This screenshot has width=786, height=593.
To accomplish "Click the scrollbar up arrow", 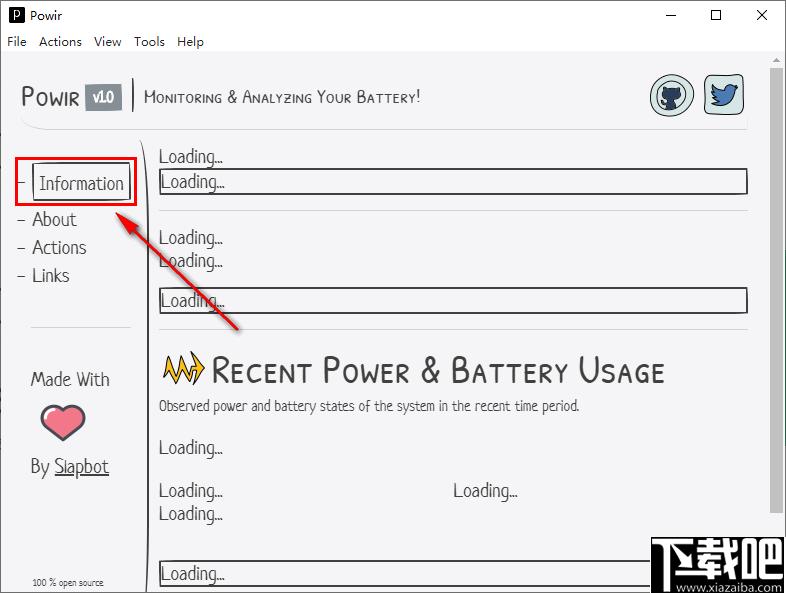I will (776, 60).
